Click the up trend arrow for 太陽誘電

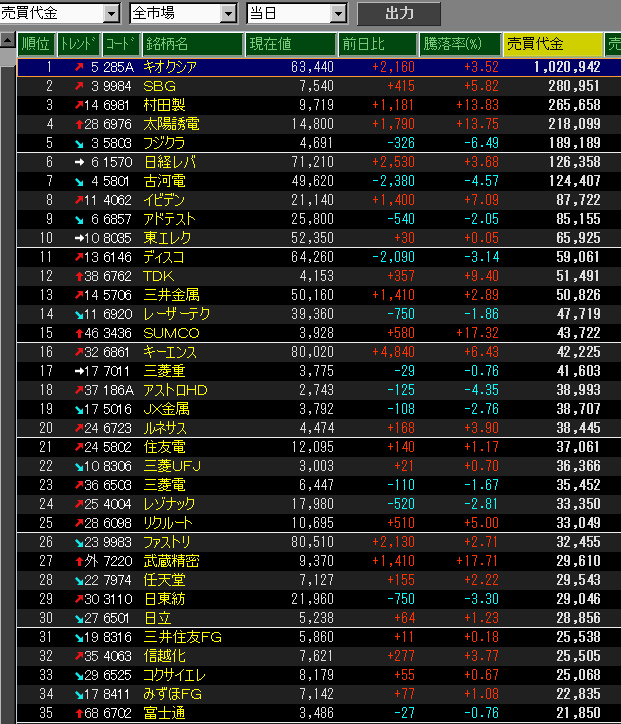(x=79, y=125)
